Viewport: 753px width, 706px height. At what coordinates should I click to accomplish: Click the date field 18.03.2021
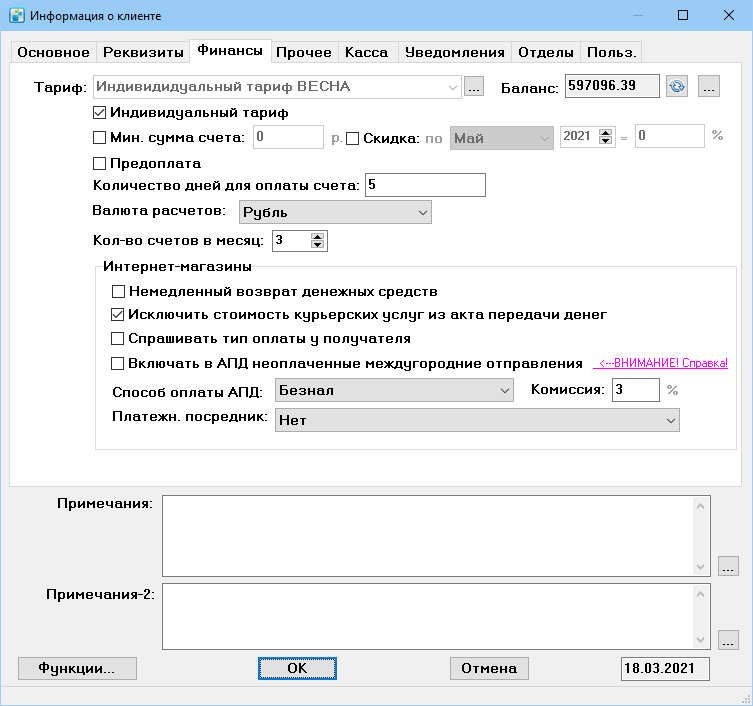(665, 669)
